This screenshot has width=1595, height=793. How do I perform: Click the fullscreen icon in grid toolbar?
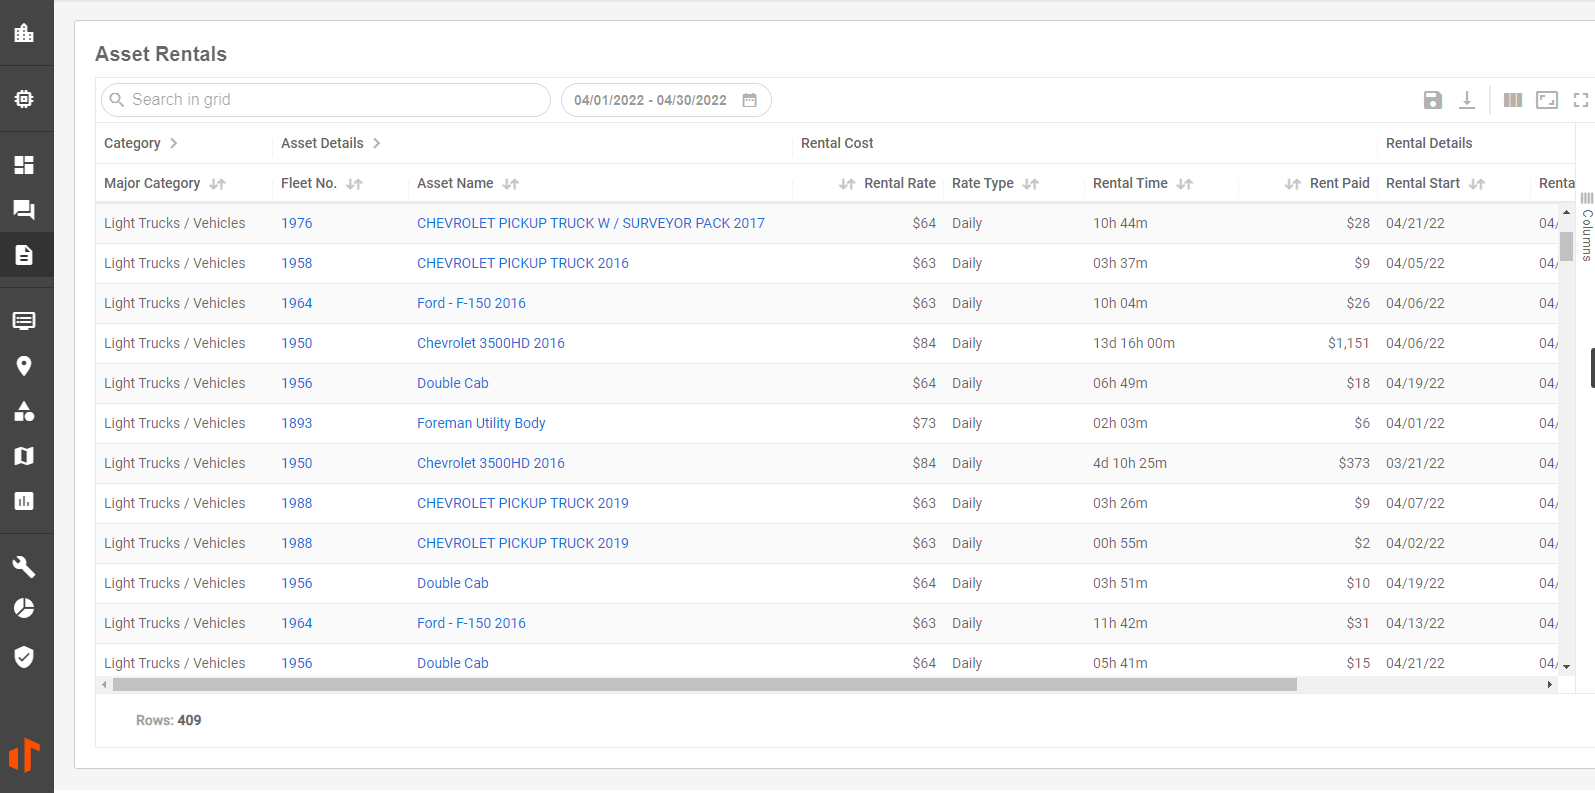[1580, 100]
